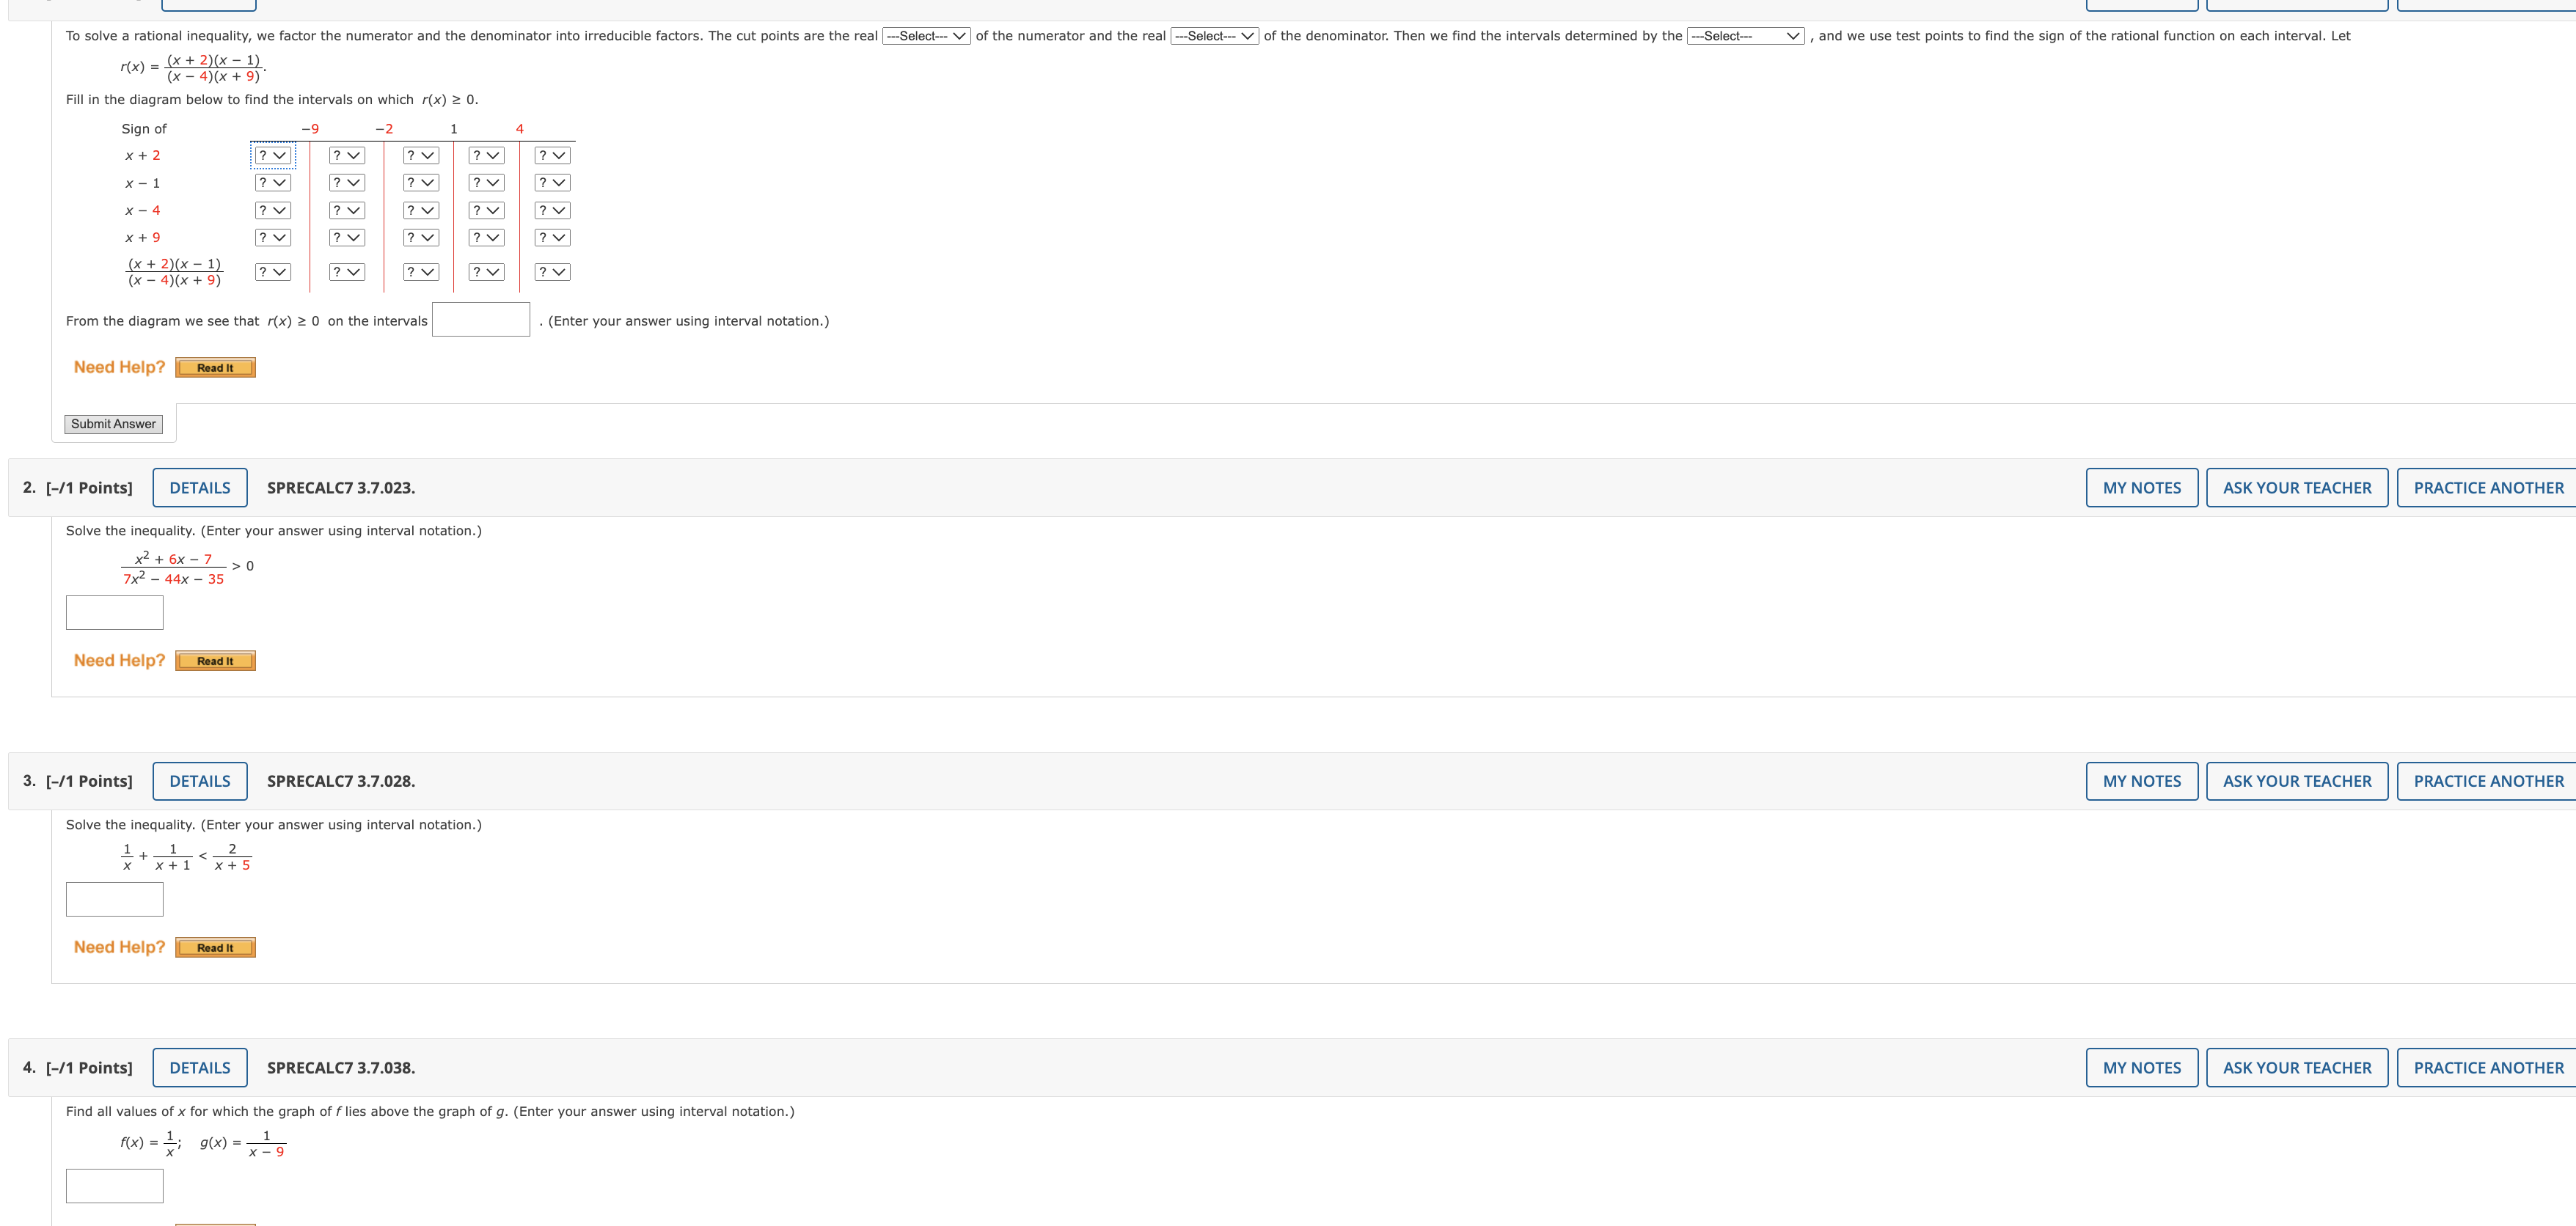The image size is (2576, 1226).
Task: Open the Select dropdown for intervals determined by
Action: point(1745,36)
